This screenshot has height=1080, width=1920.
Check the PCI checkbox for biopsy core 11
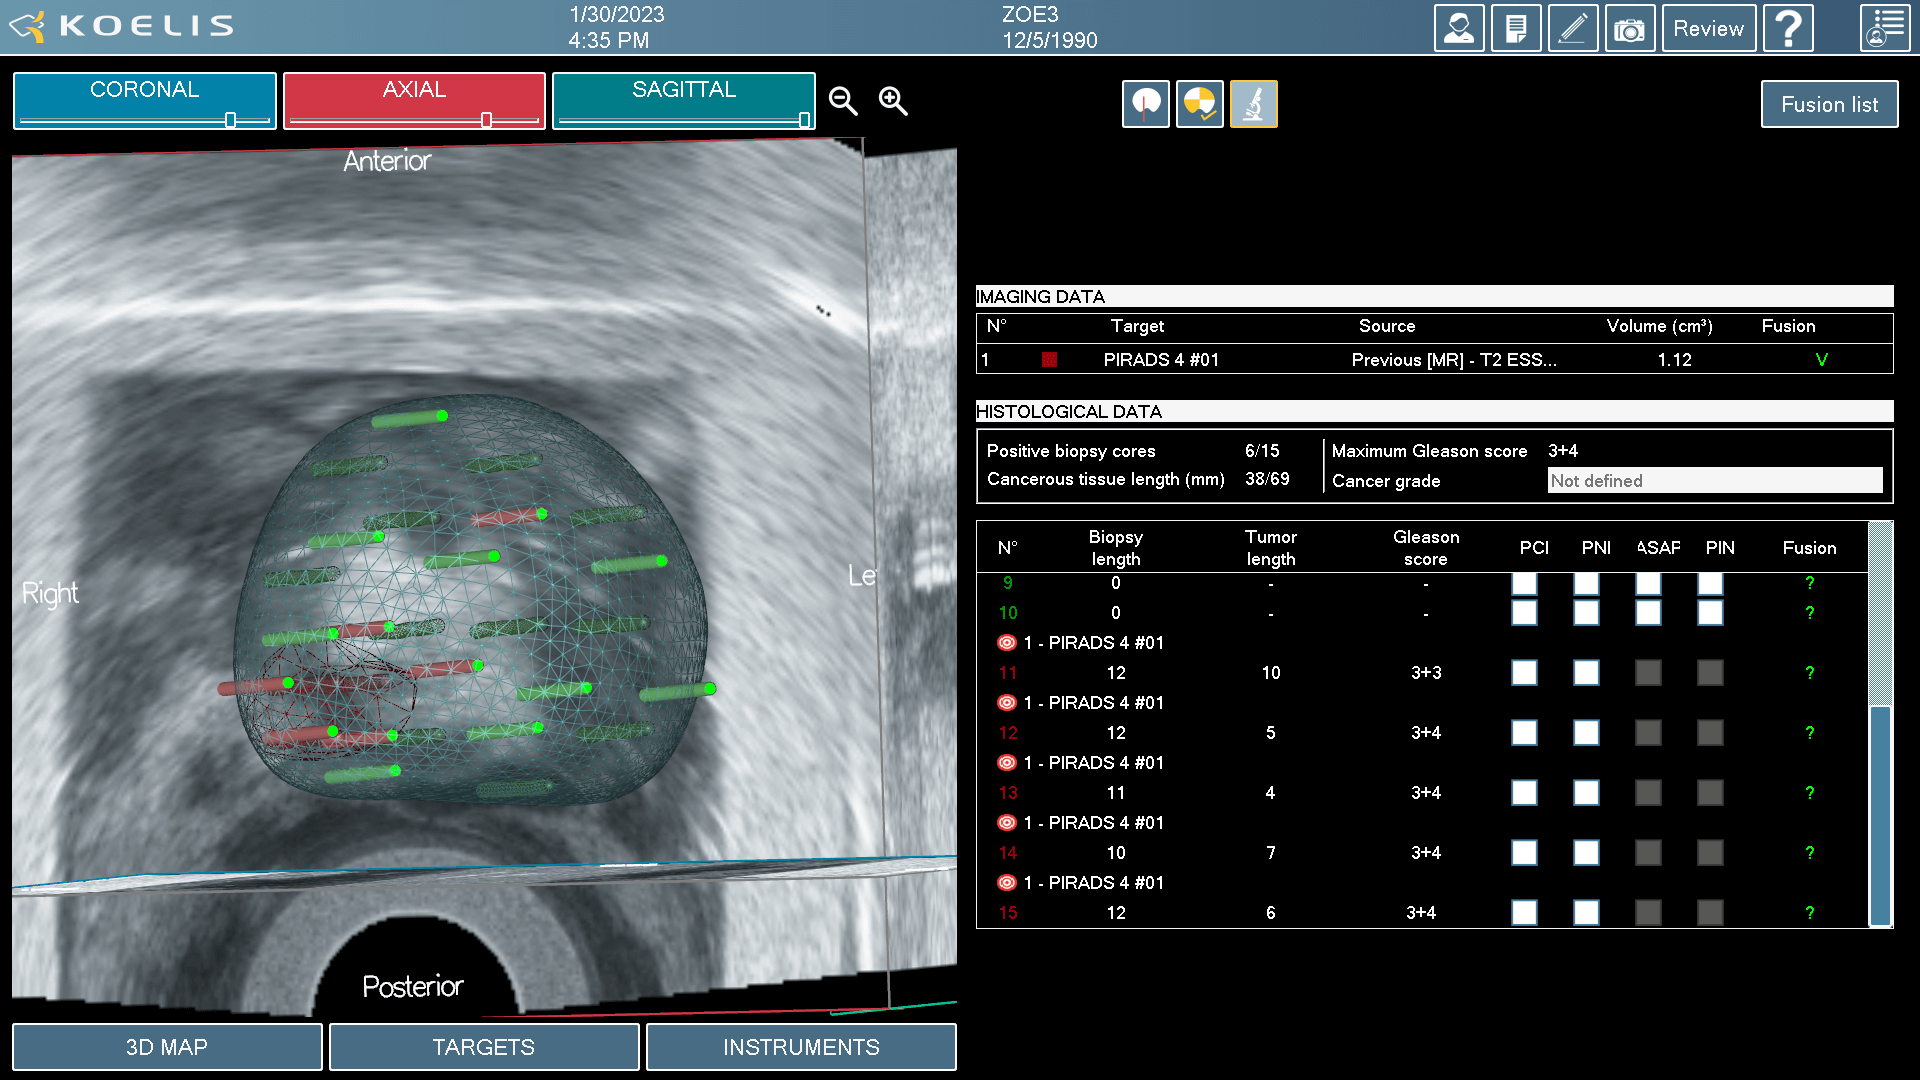click(x=1524, y=673)
